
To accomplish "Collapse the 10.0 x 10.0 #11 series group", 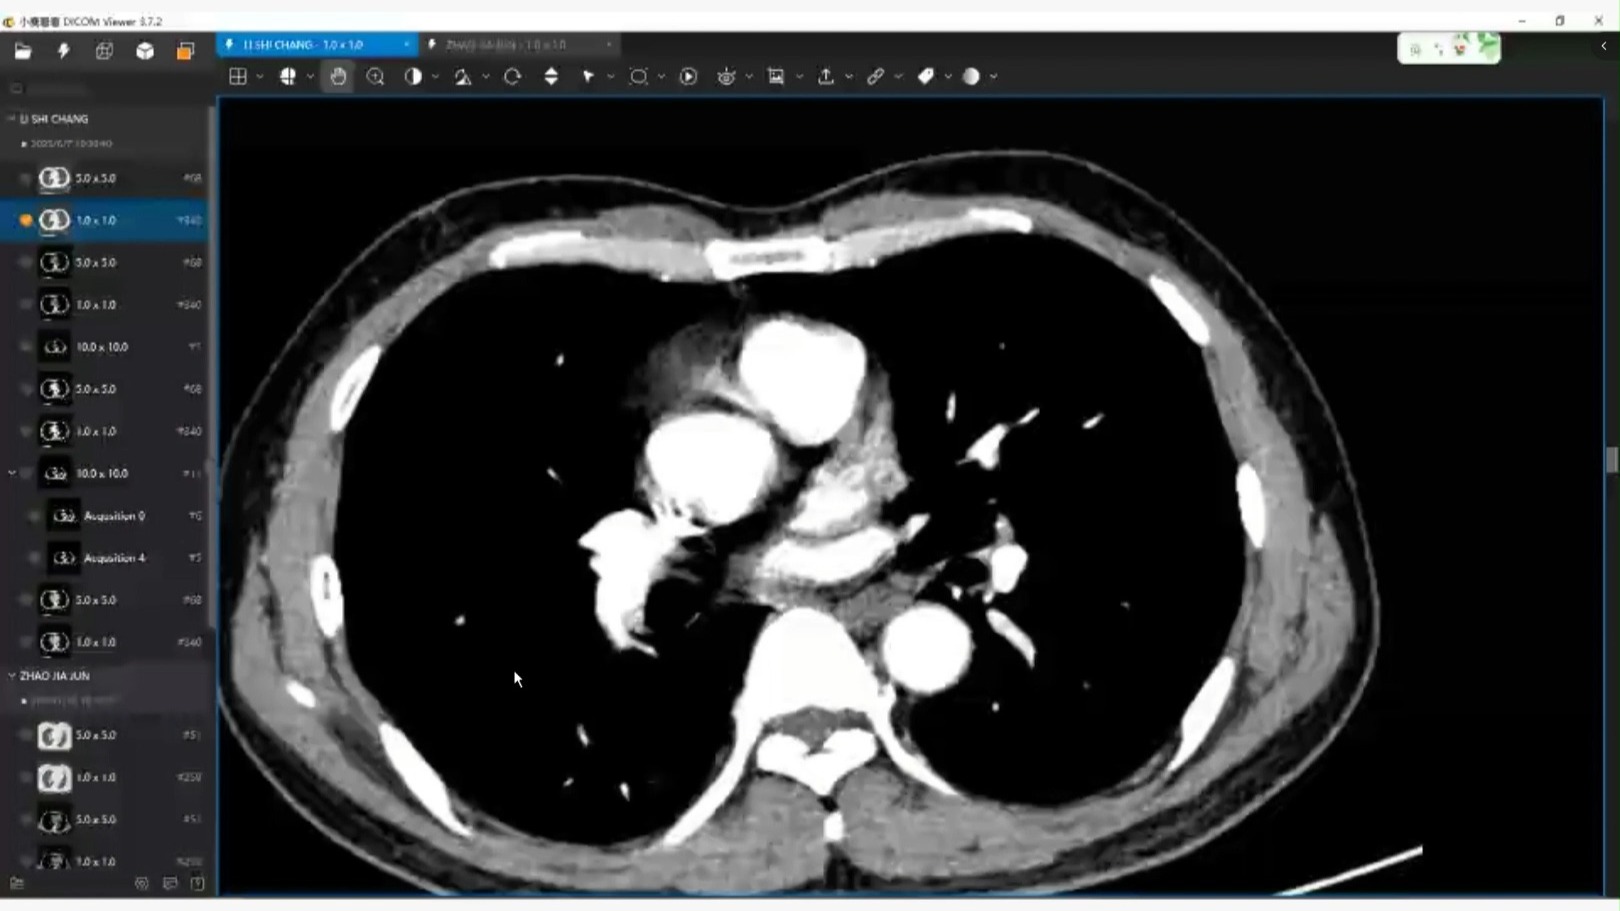I will click(12, 473).
